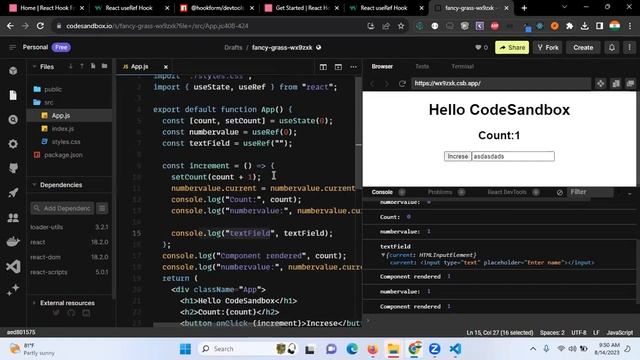Click the hamburger menu beside Personal

[x=12, y=47]
